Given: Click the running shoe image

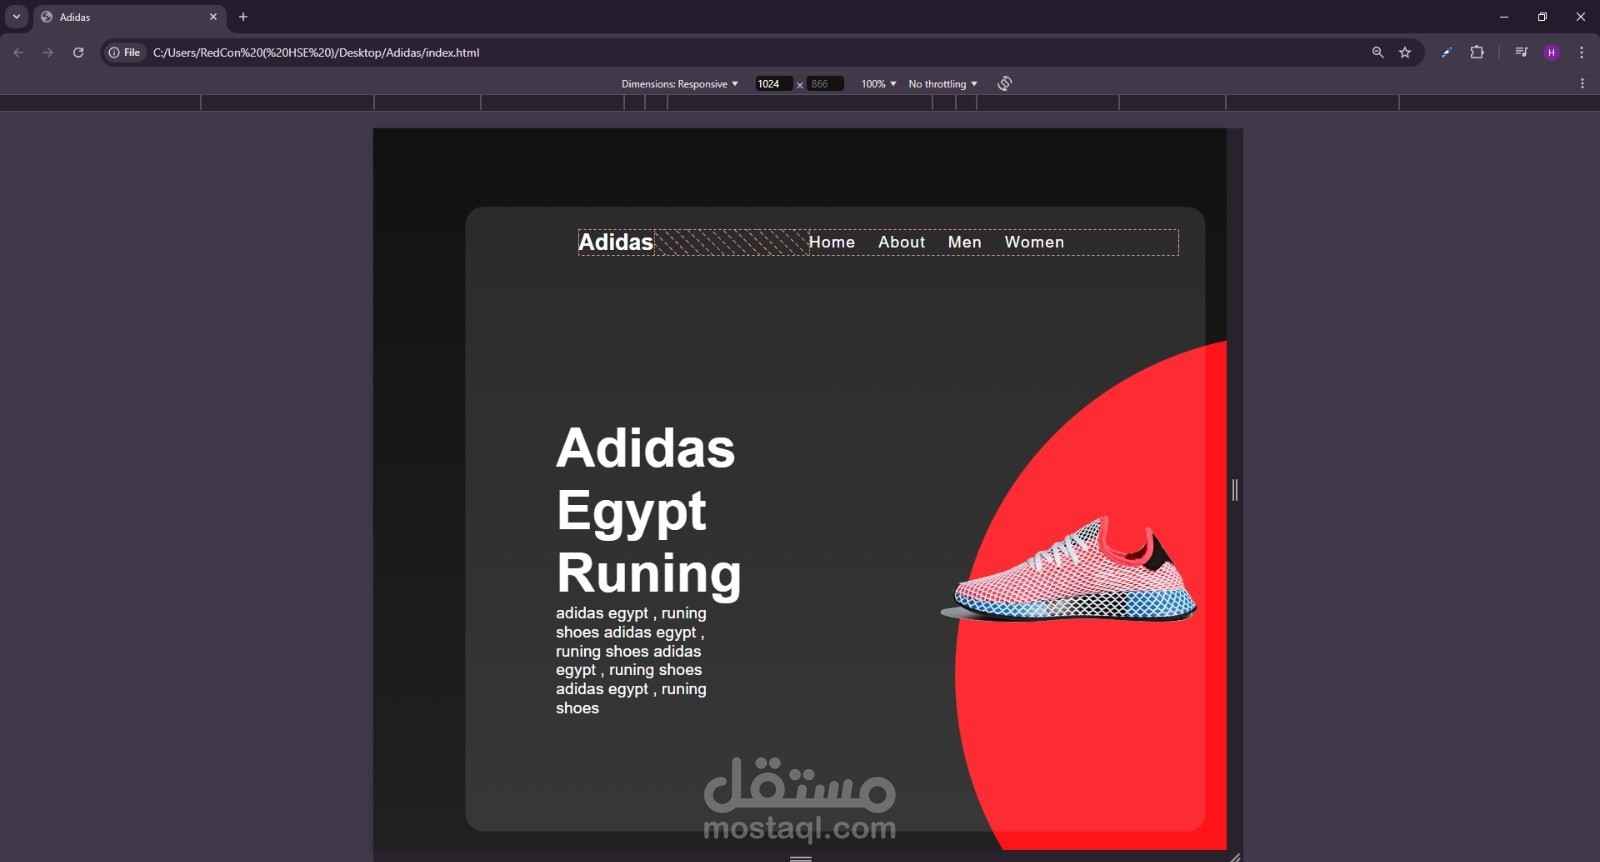Looking at the screenshot, I should click(1069, 570).
